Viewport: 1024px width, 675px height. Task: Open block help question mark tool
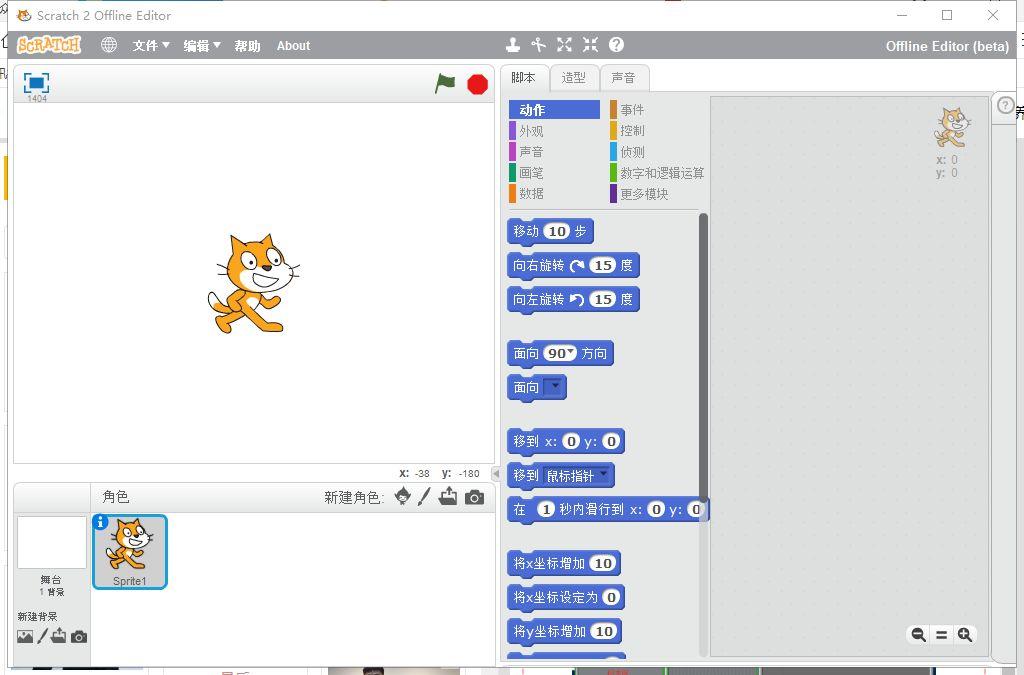[616, 45]
